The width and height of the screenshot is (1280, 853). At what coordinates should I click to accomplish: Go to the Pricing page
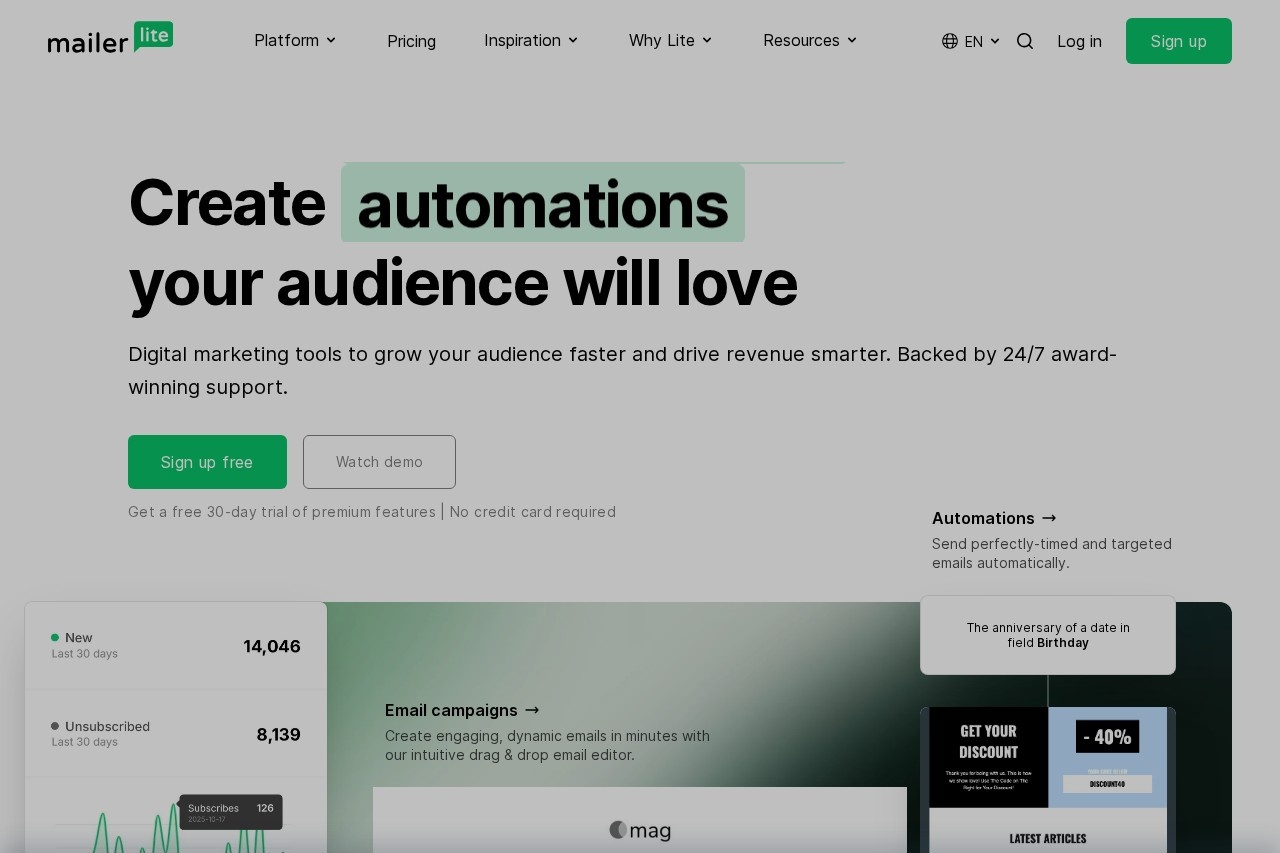pyautogui.click(x=411, y=41)
